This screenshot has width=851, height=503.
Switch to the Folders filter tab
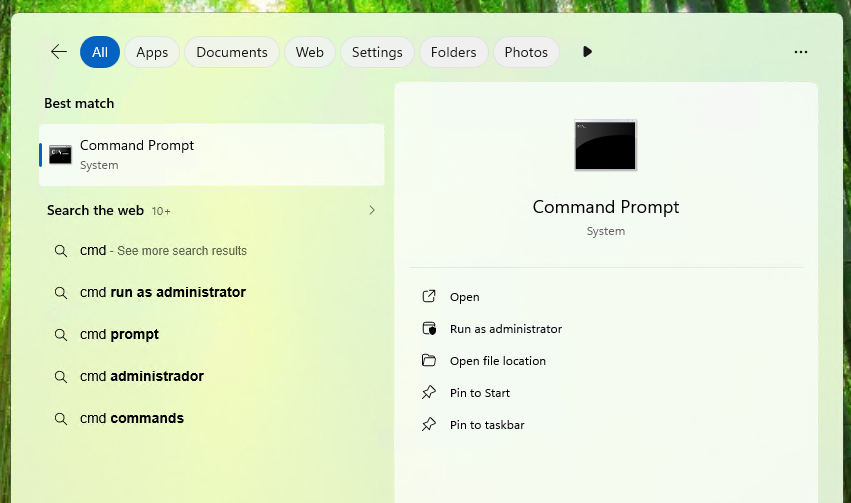click(454, 52)
